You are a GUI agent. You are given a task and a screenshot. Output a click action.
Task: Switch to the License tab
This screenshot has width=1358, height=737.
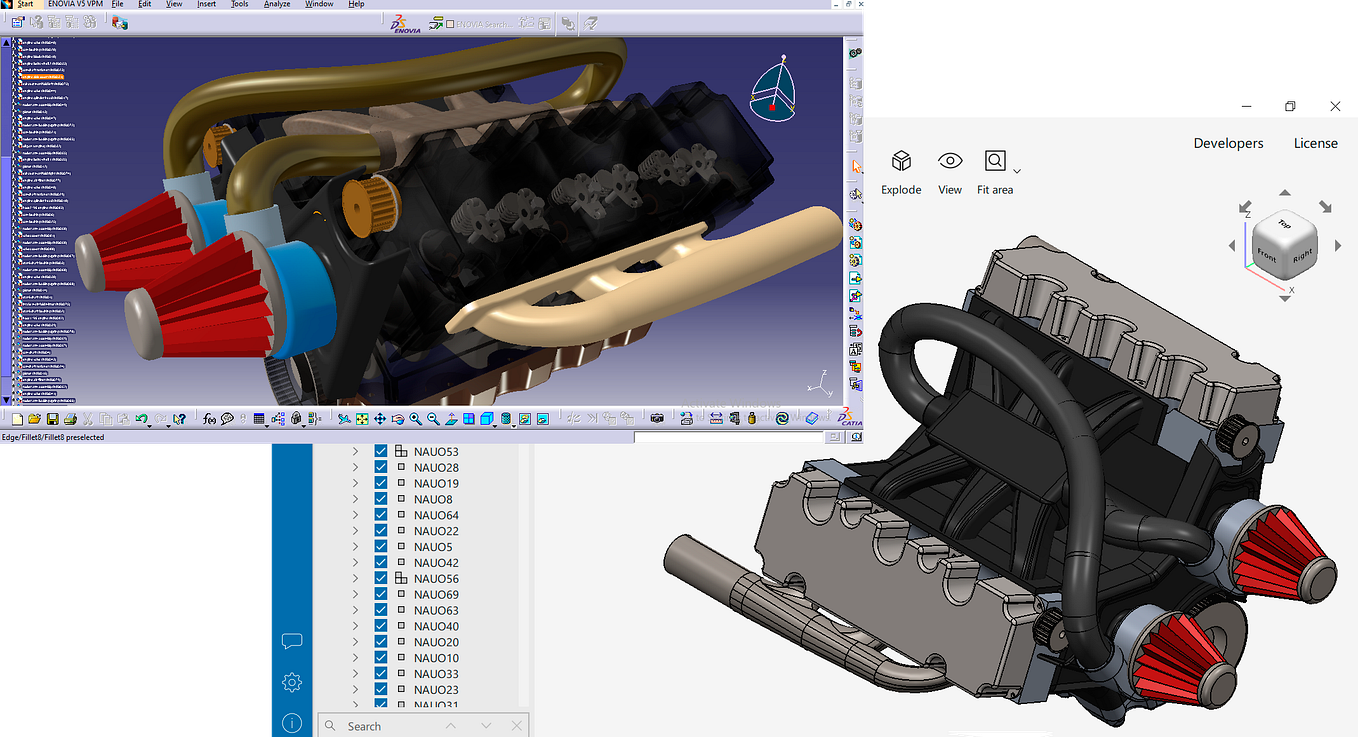click(1315, 143)
